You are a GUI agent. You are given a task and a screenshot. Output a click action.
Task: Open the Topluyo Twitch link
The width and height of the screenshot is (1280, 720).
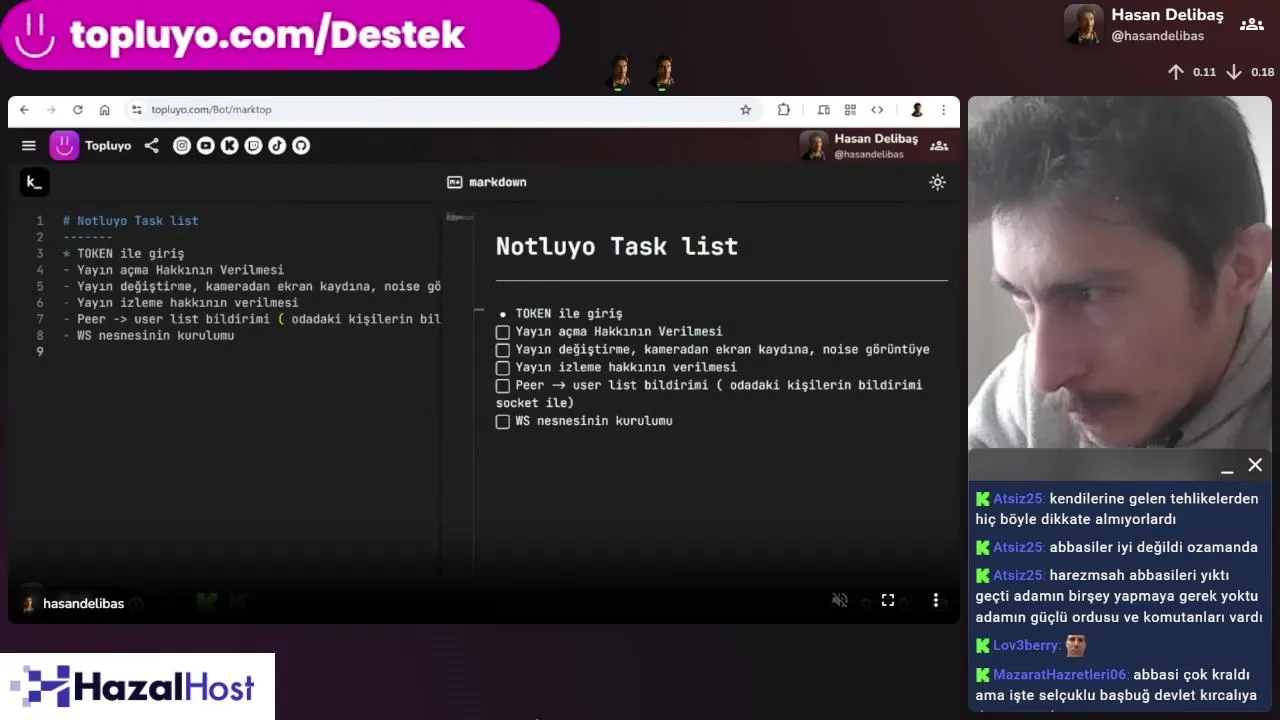click(x=253, y=146)
